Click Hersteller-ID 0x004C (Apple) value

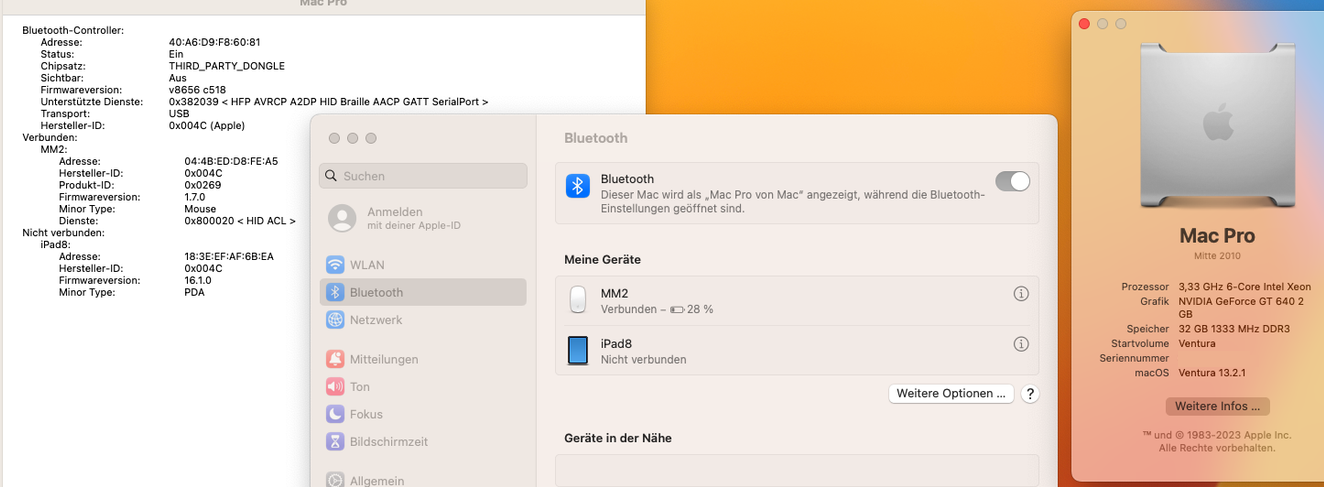pos(207,126)
